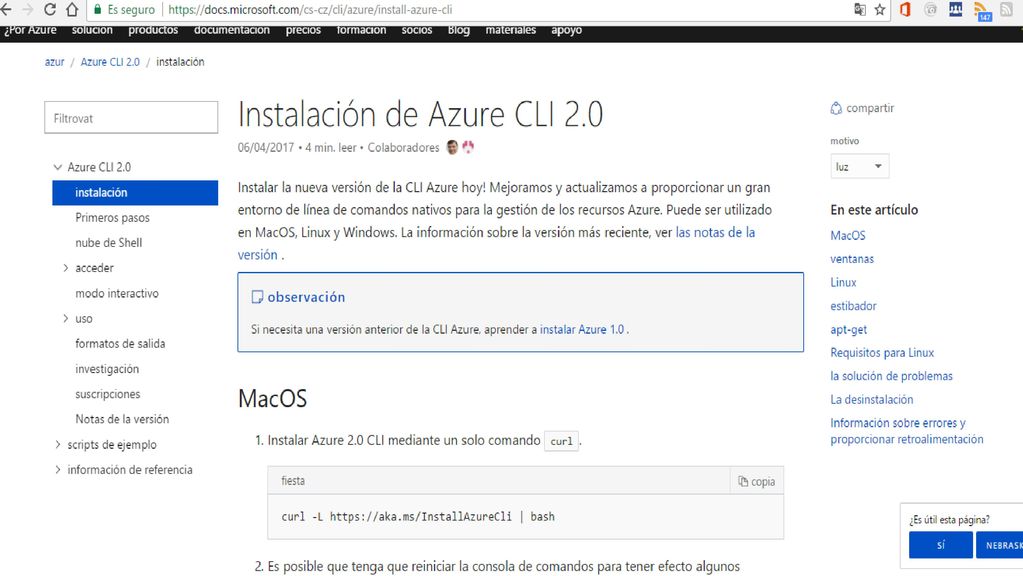The height and width of the screenshot is (576, 1023).
Task: Click Azure CLI 2.0 breadcrumb link
Action: click(110, 62)
